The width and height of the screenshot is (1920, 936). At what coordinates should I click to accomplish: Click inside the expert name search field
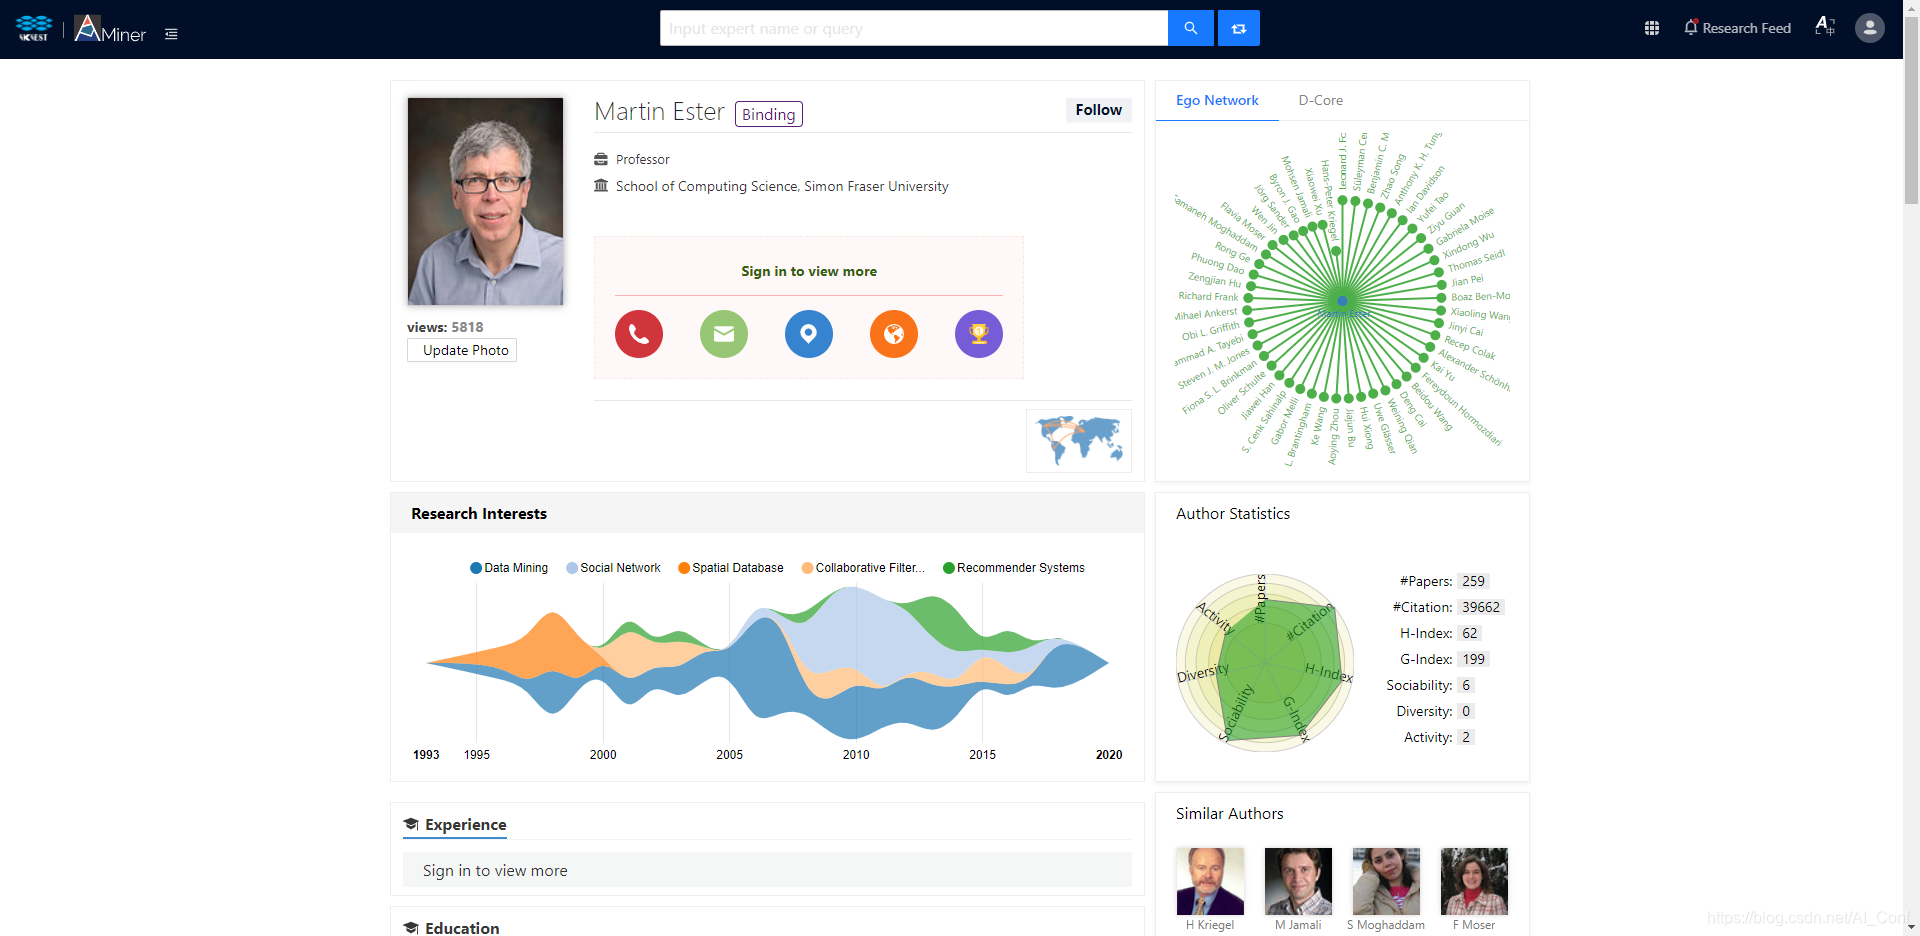914,28
